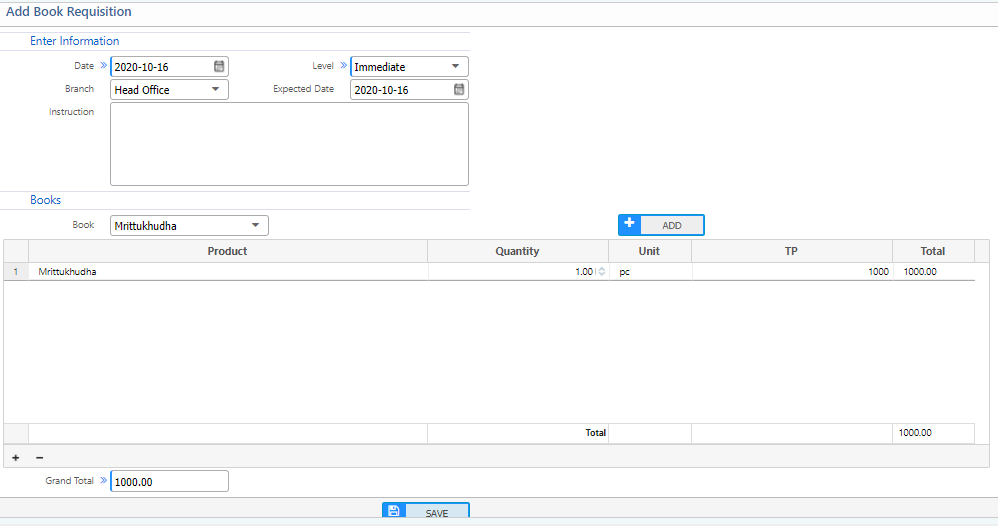The height and width of the screenshot is (526, 998).
Task: Click the Date text input
Action: point(160,67)
